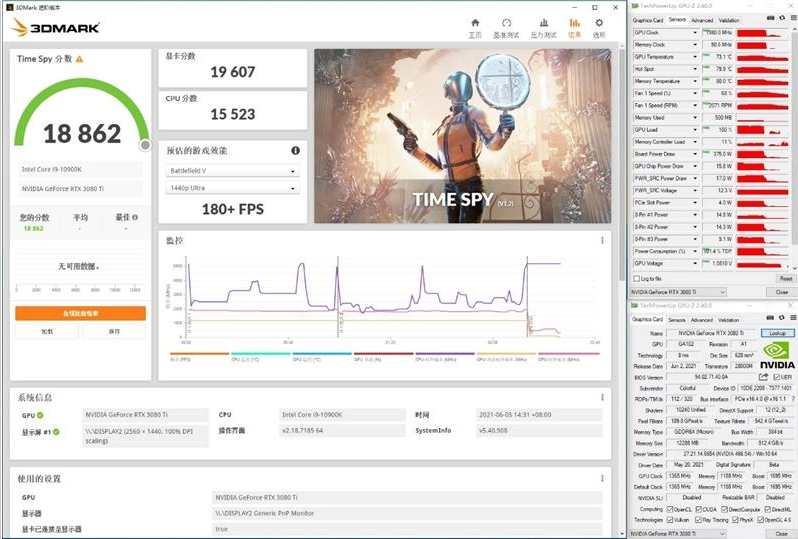Open the 基准测试 benchmarks icon
798x539 pixels.
pos(507,26)
